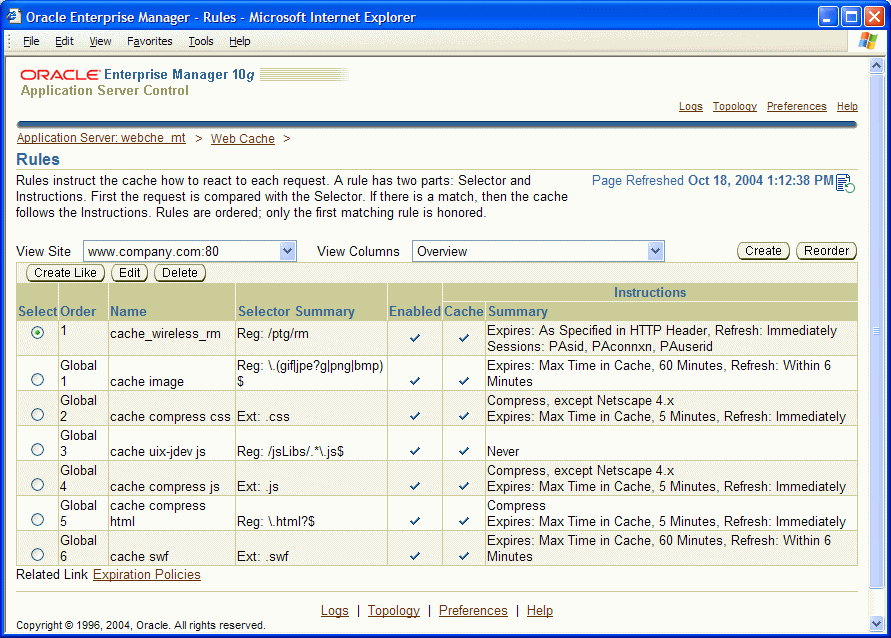
Task: Open the Tools menu
Action: 201,41
